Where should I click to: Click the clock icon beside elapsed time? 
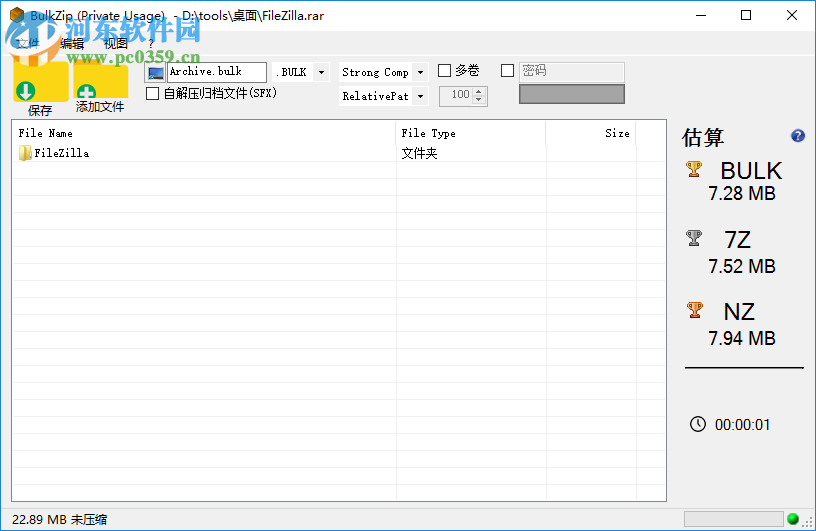coord(697,424)
